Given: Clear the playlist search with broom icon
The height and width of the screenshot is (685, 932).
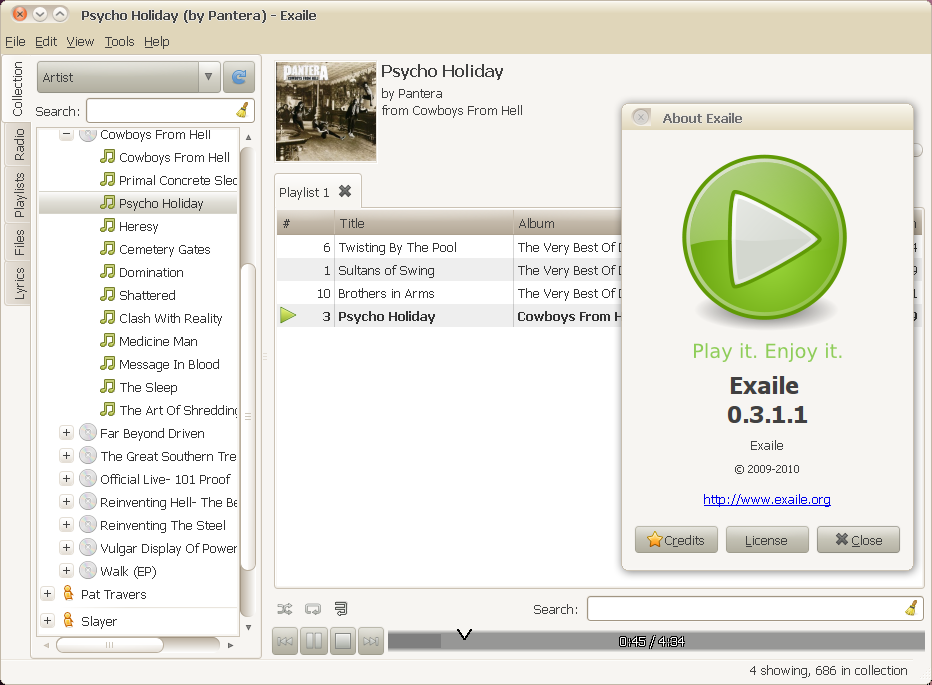Looking at the screenshot, I should click(911, 609).
